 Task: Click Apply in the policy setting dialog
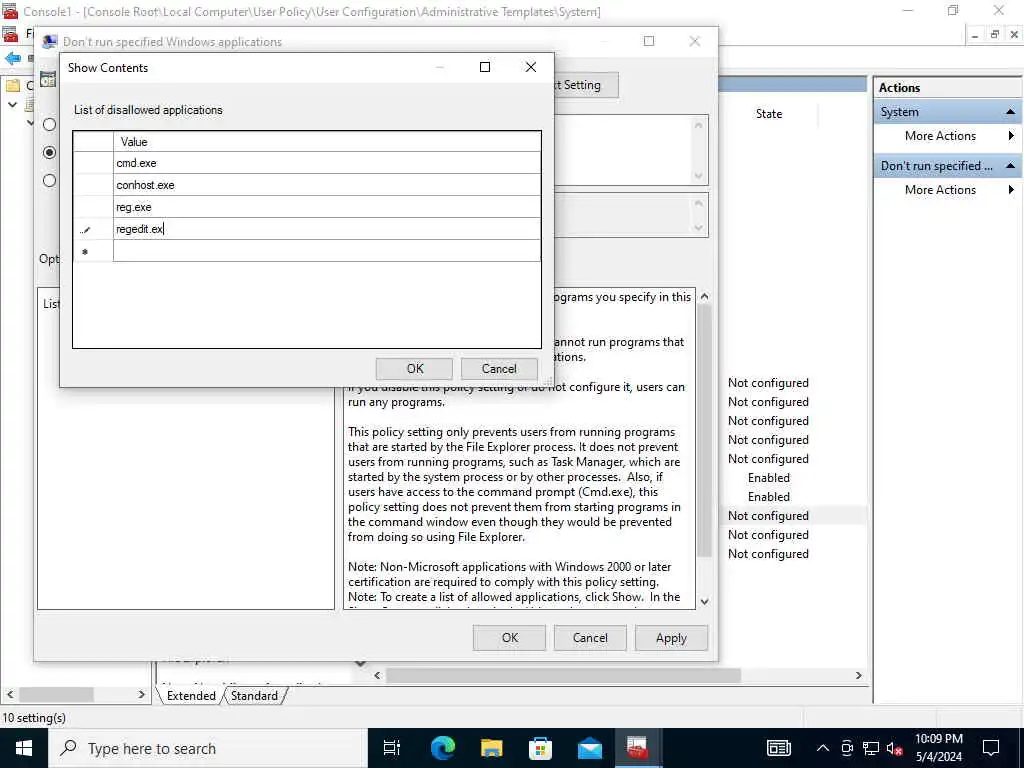point(671,638)
